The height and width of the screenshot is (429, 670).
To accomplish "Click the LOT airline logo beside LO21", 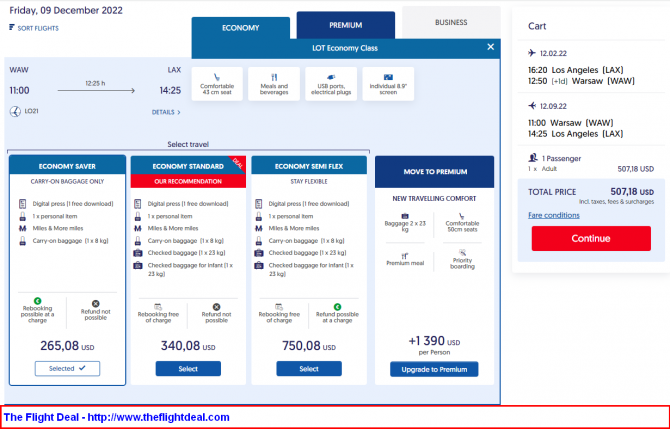I will pos(15,112).
